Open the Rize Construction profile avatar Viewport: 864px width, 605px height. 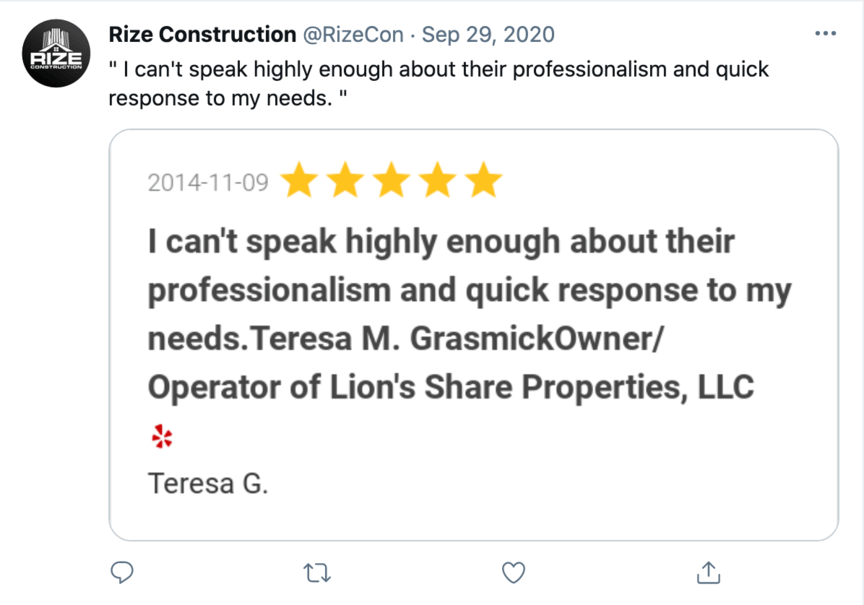[x=55, y=45]
